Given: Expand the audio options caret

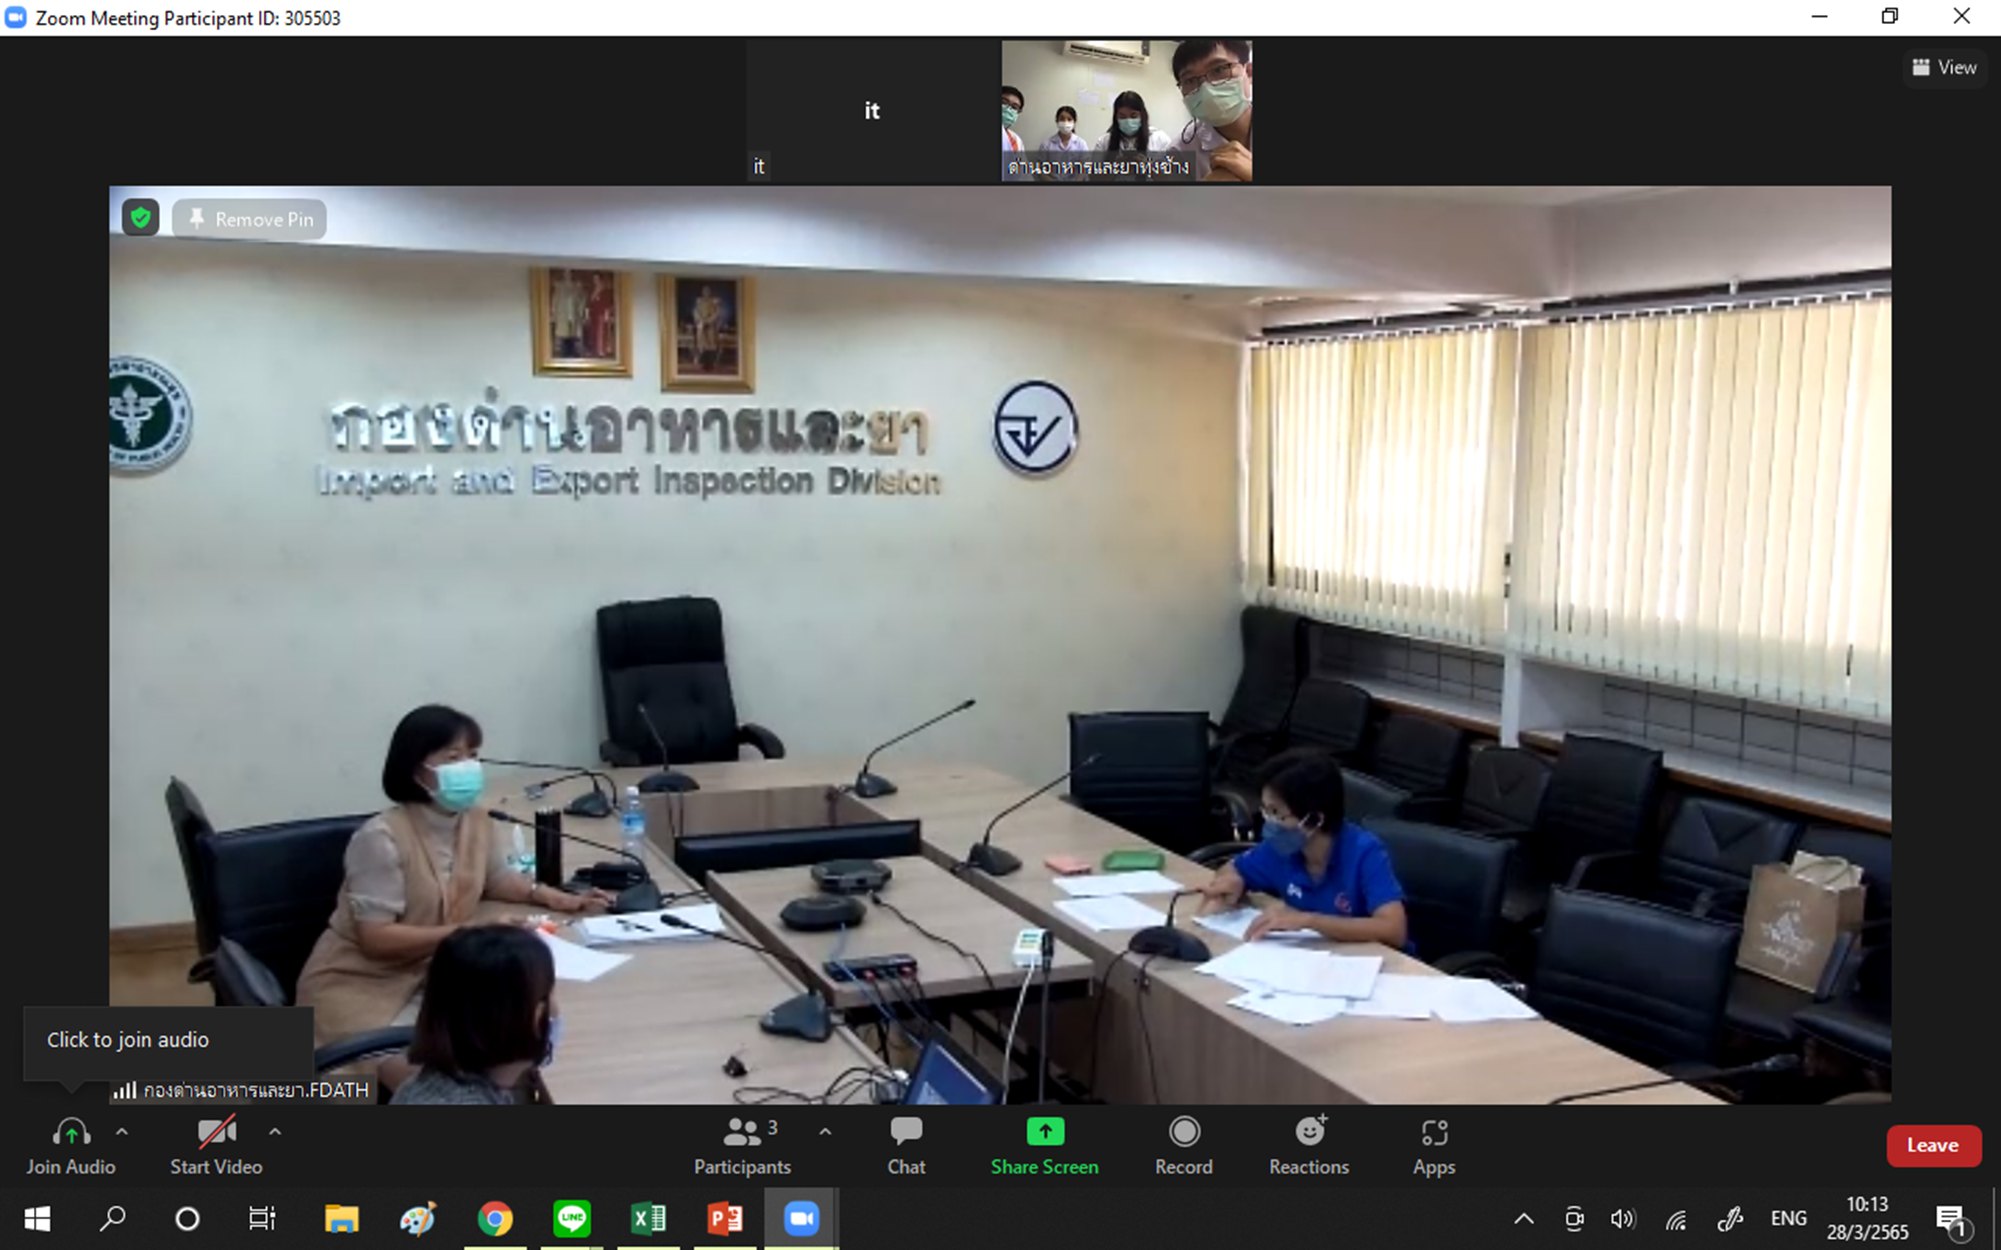Looking at the screenshot, I should 122,1132.
